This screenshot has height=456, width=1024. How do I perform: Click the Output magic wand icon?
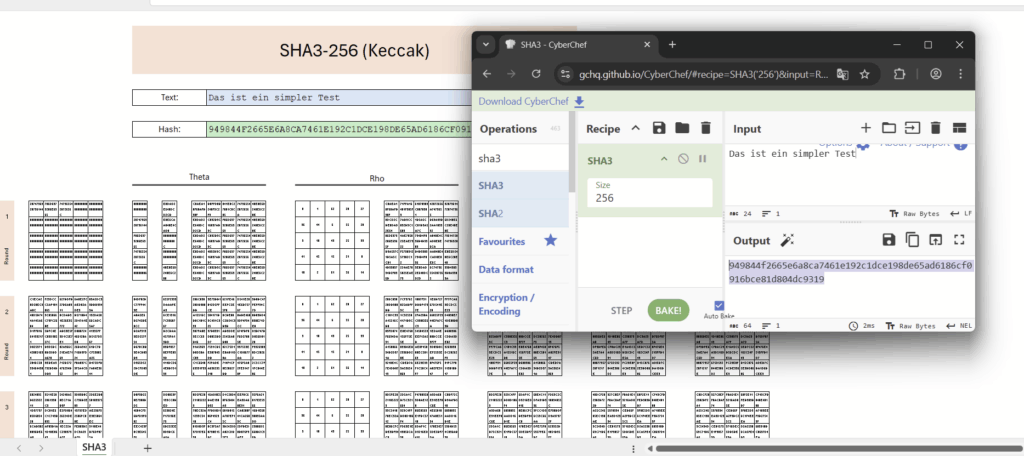[x=787, y=240]
